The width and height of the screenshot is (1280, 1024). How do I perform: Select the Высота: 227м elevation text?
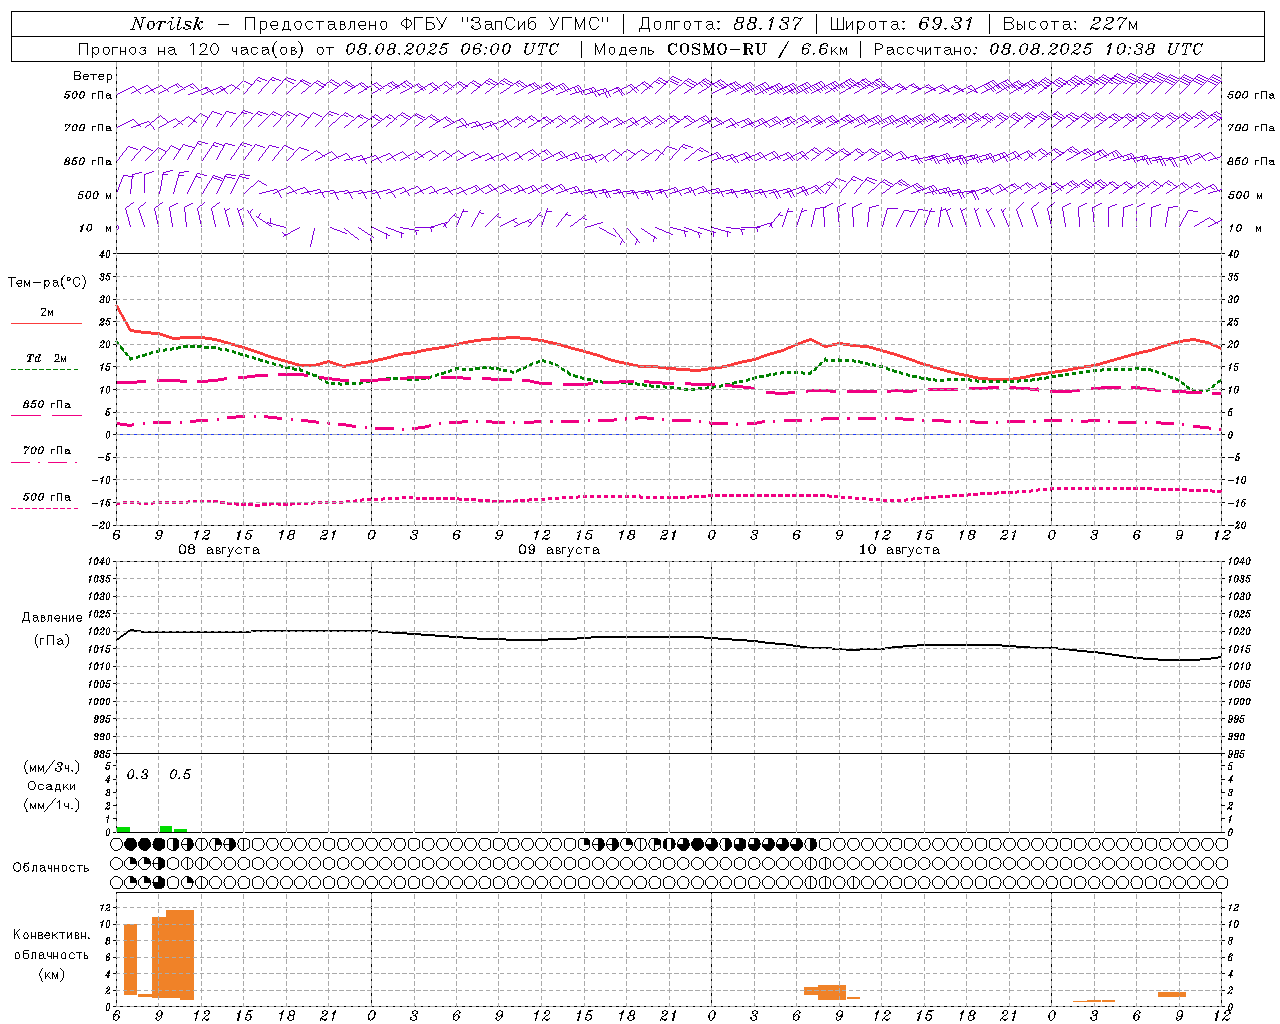1070,24
